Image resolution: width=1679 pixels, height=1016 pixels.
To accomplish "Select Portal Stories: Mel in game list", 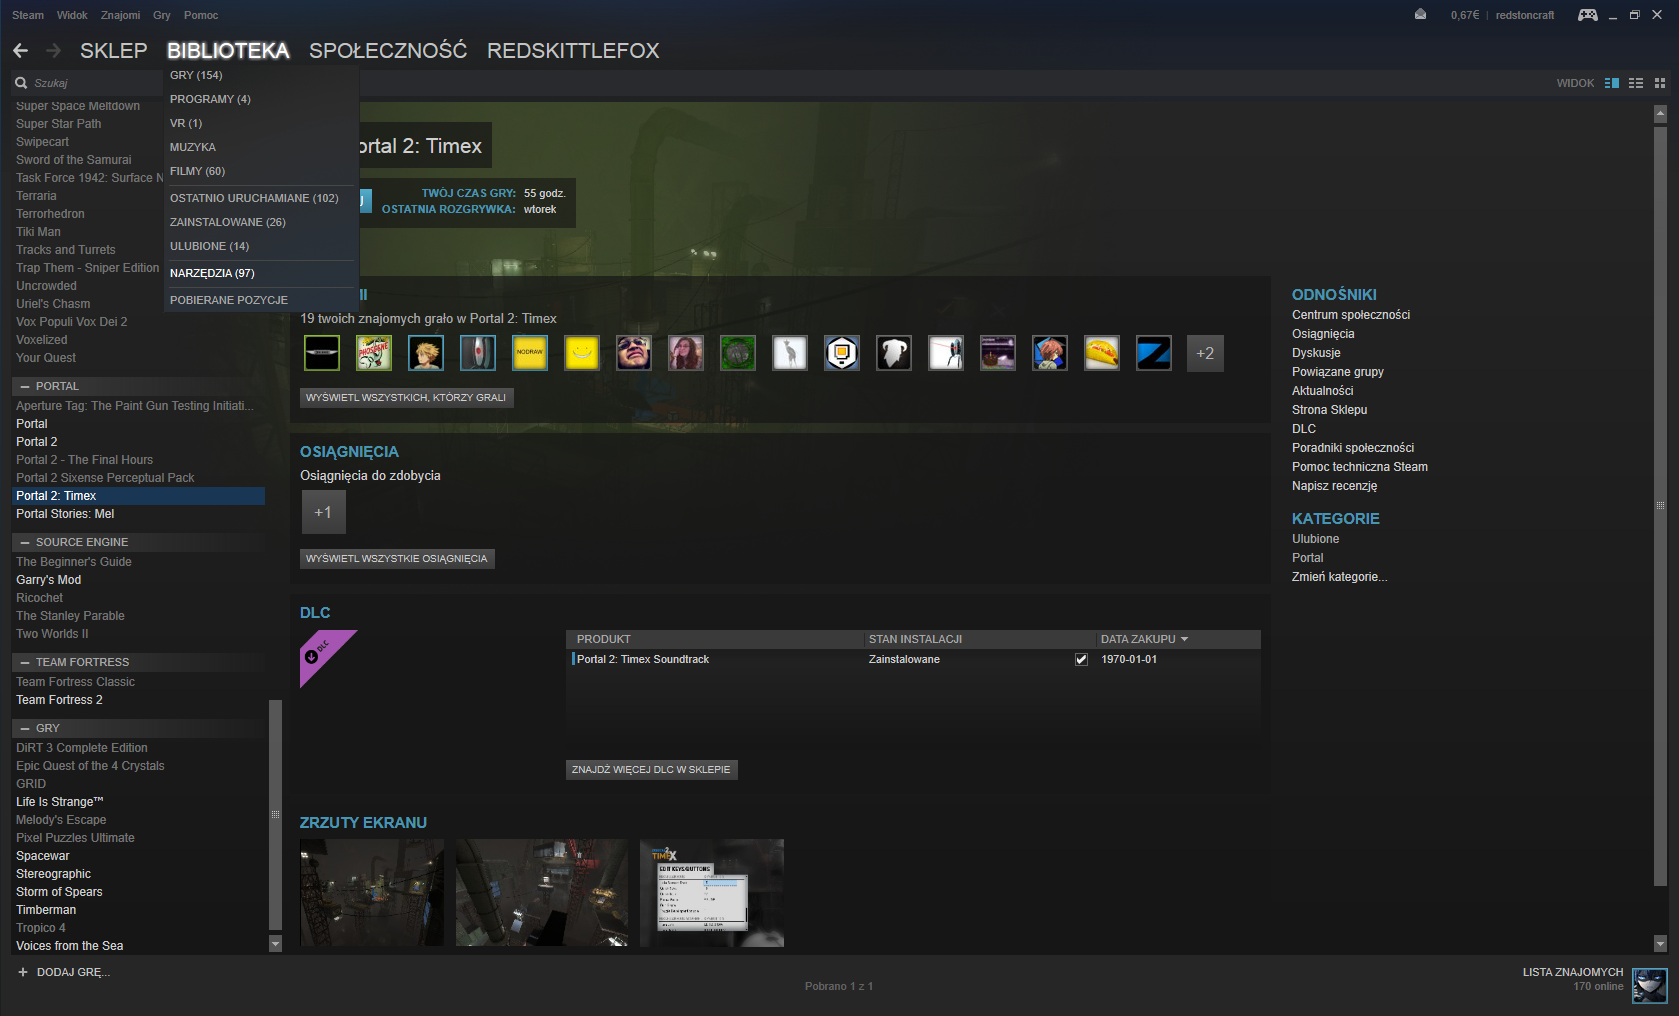I will tap(65, 514).
